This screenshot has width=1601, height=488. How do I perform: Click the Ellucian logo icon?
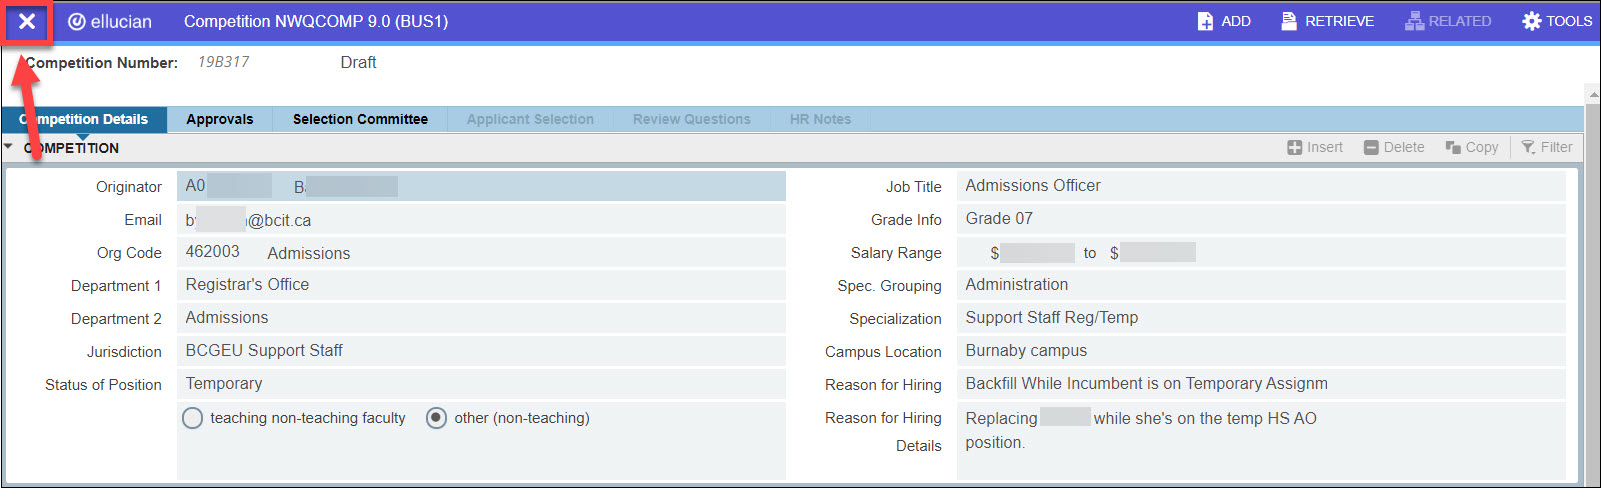(76, 21)
